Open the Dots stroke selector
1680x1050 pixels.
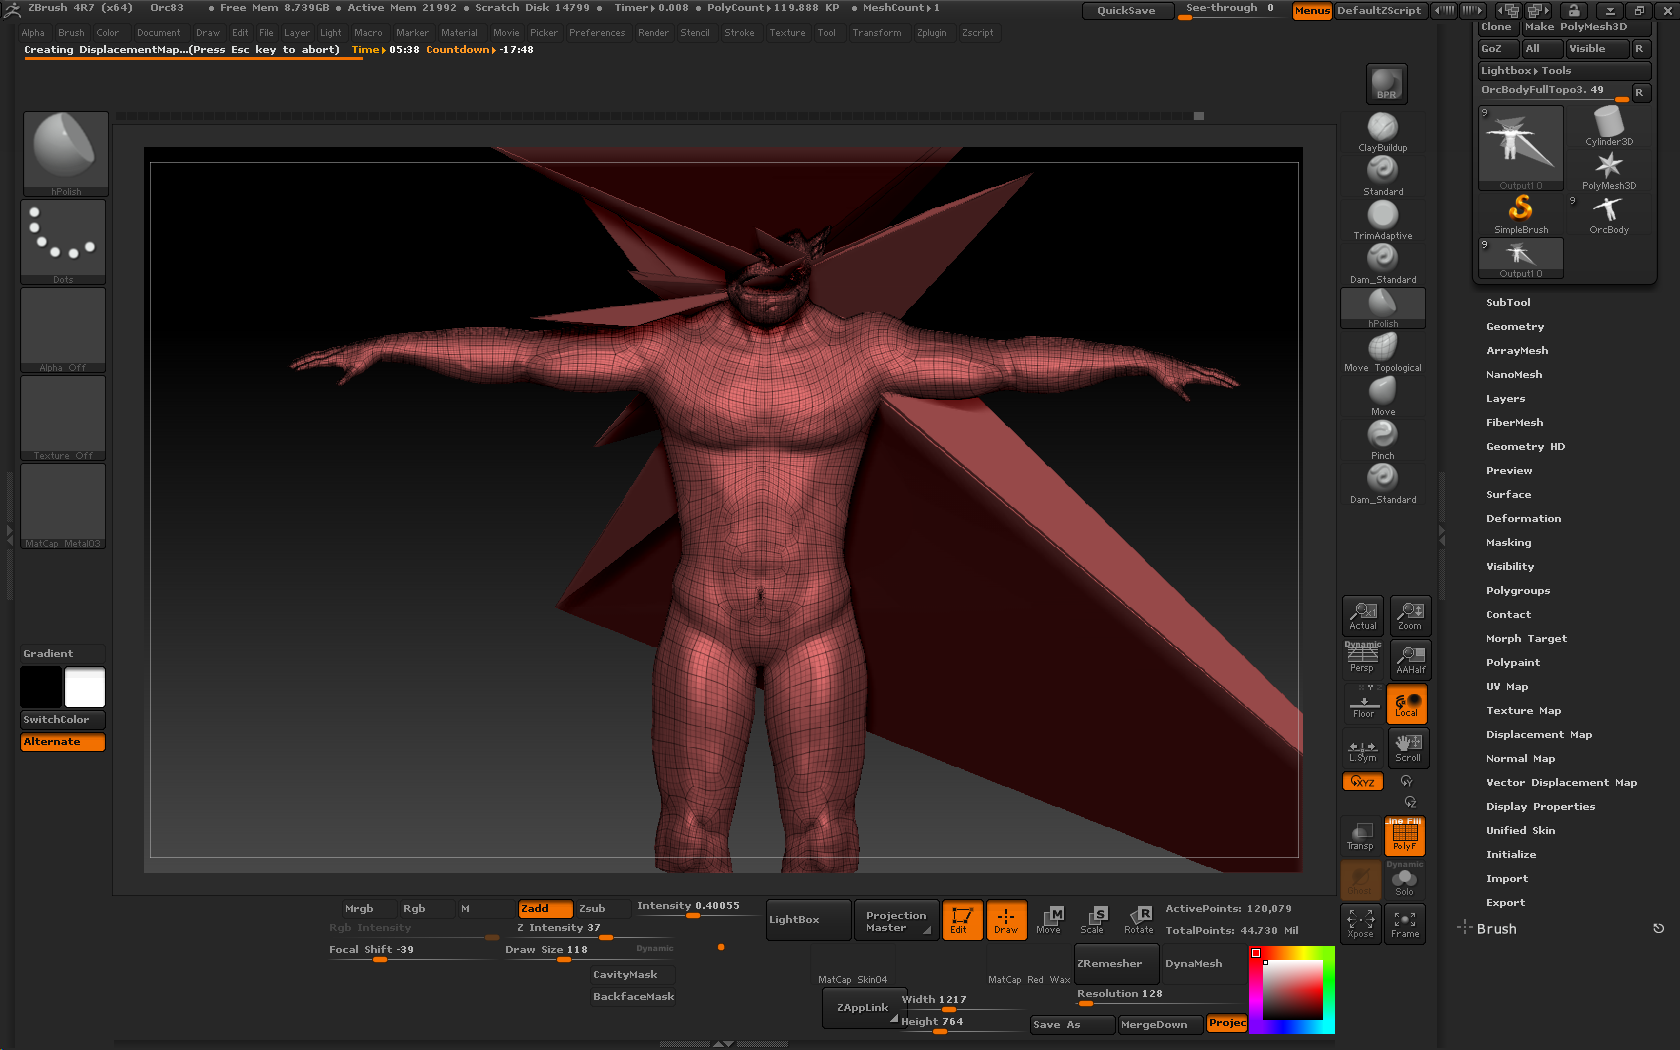63,242
